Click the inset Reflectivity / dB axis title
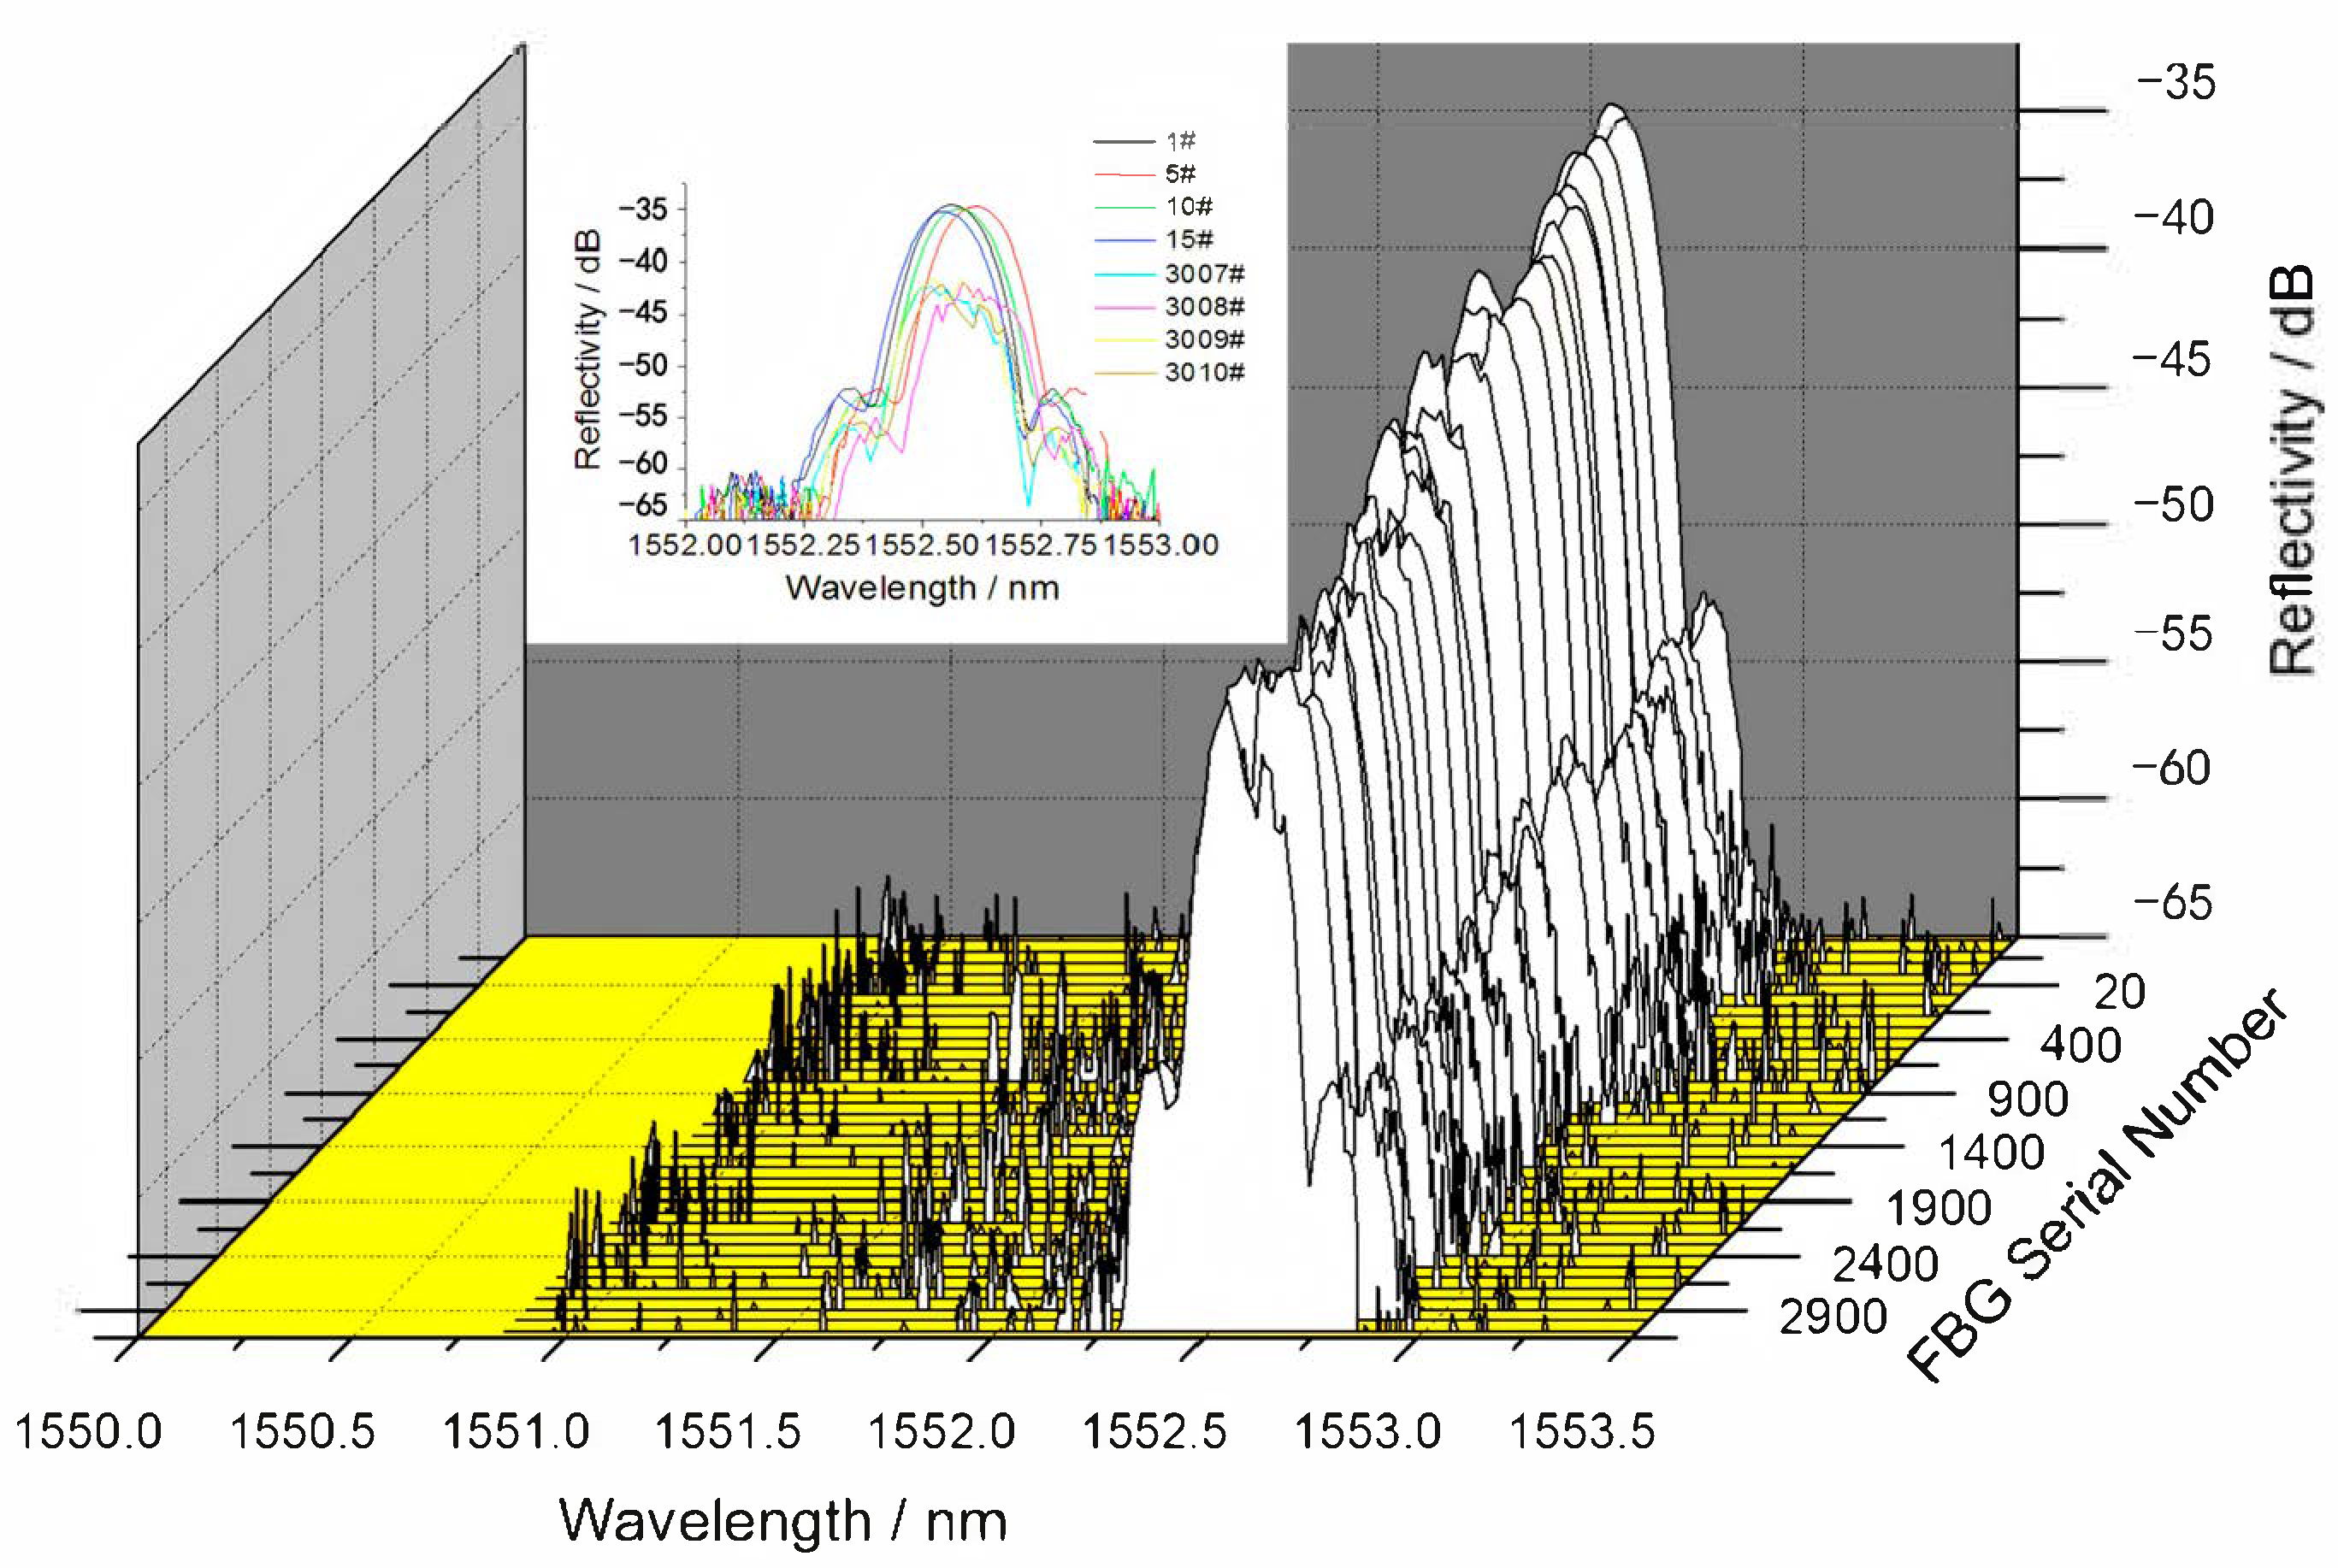Image resolution: width=2338 pixels, height=1568 pixels. coord(588,349)
